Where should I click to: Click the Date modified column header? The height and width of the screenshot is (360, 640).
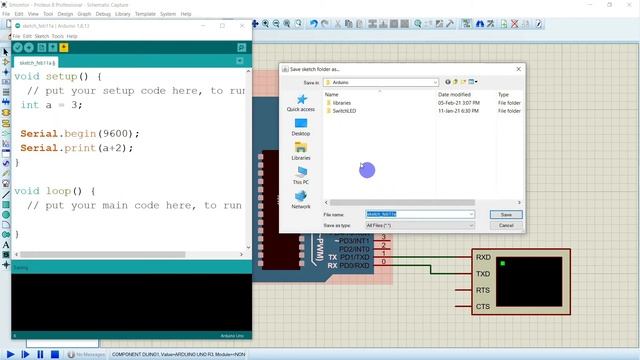click(454, 94)
